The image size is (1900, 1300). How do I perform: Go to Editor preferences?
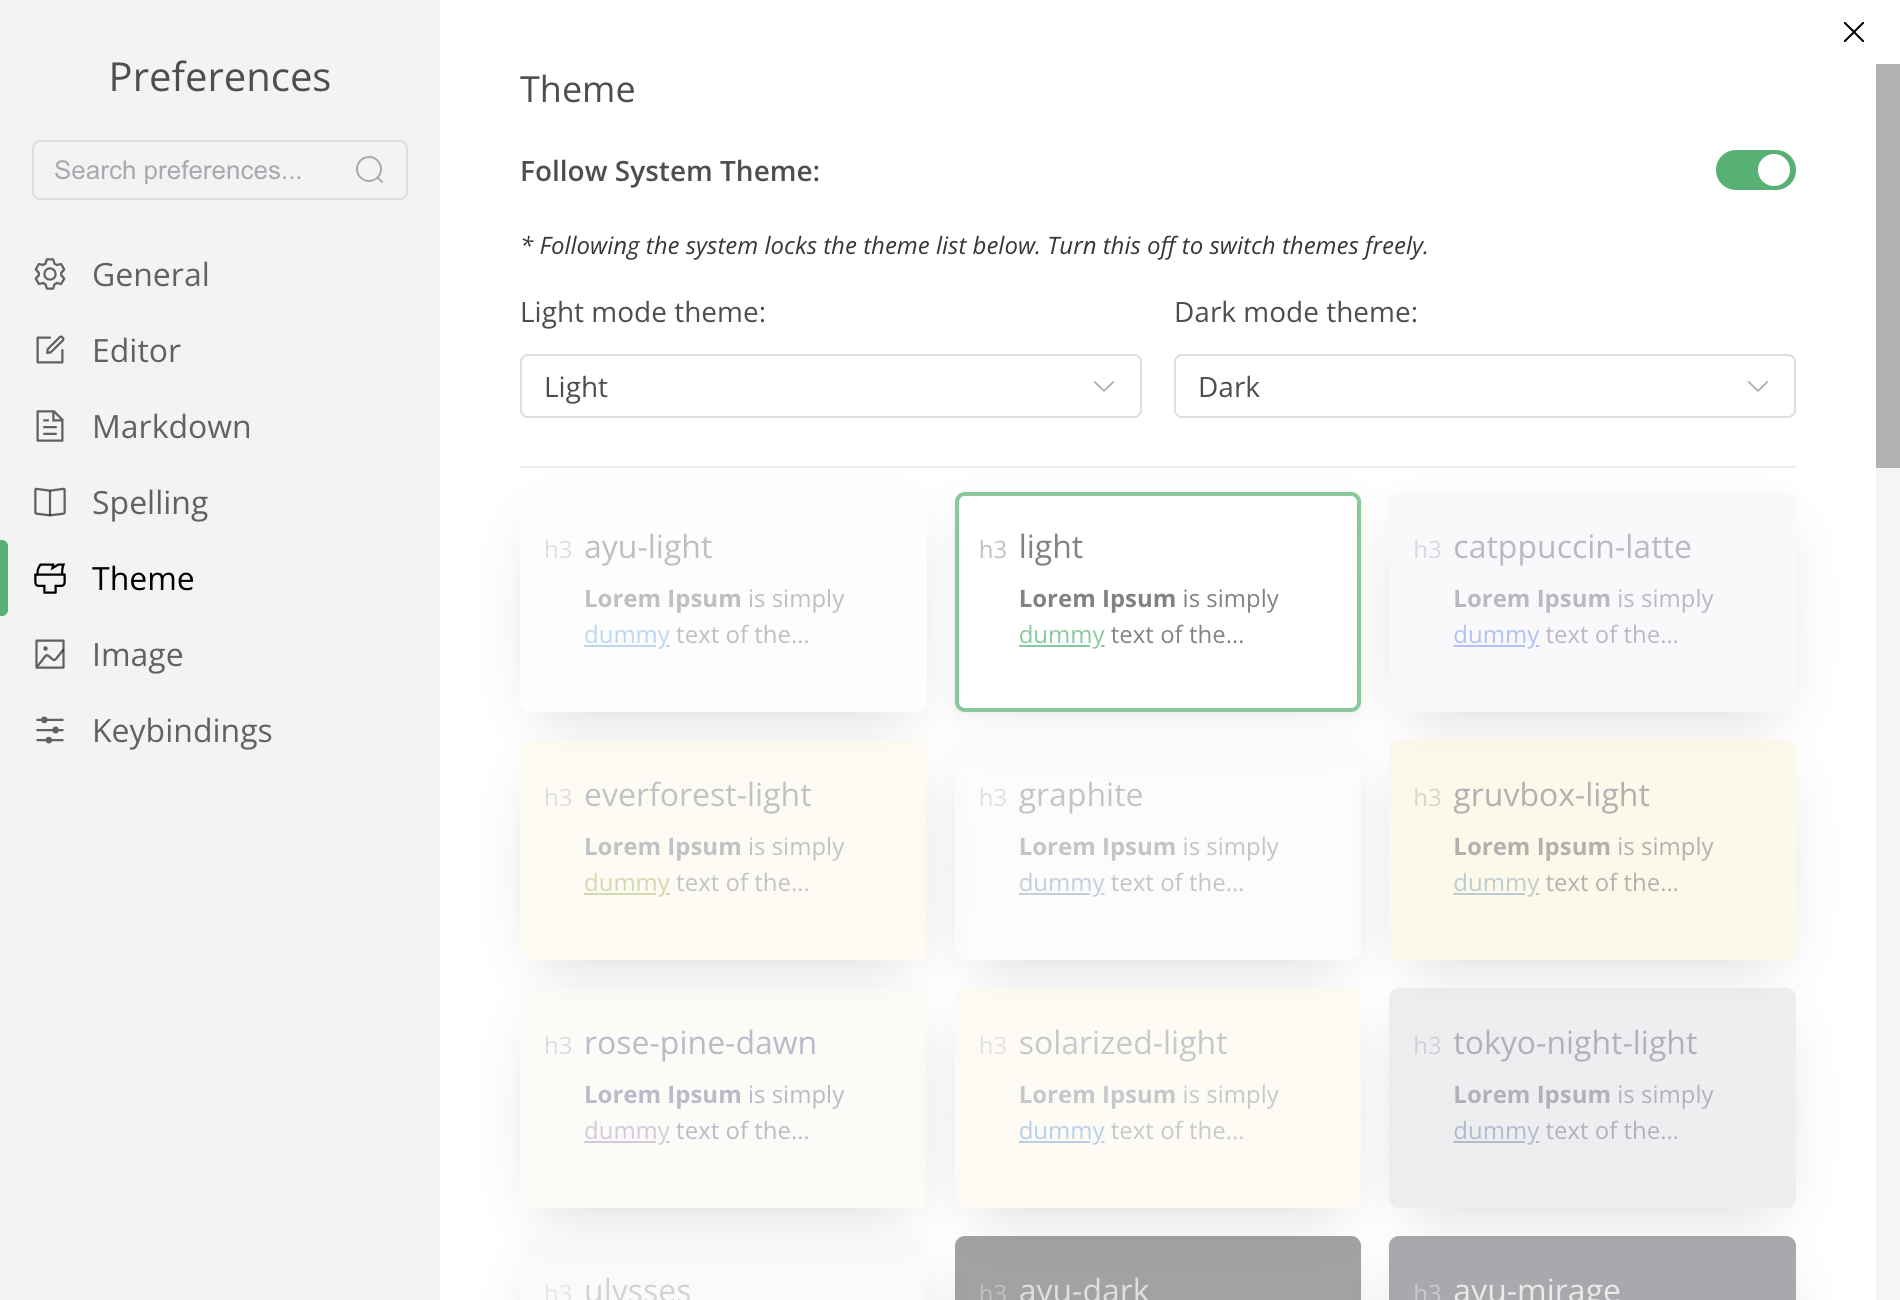pos(220,350)
